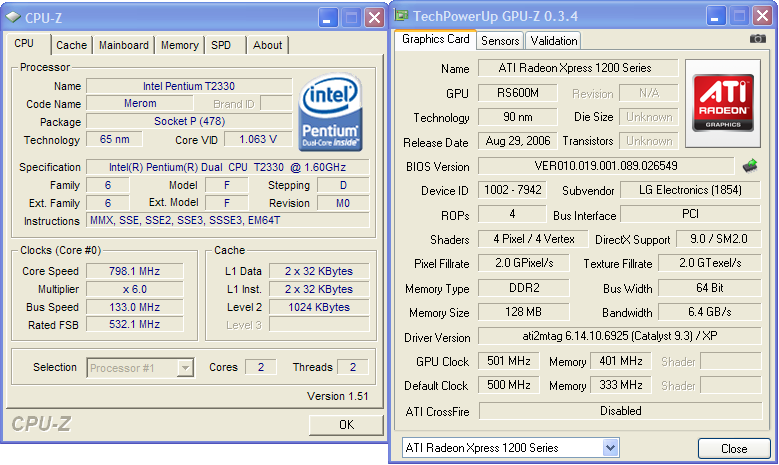
Task: Click the BIOS Version field
Action: tap(606, 166)
